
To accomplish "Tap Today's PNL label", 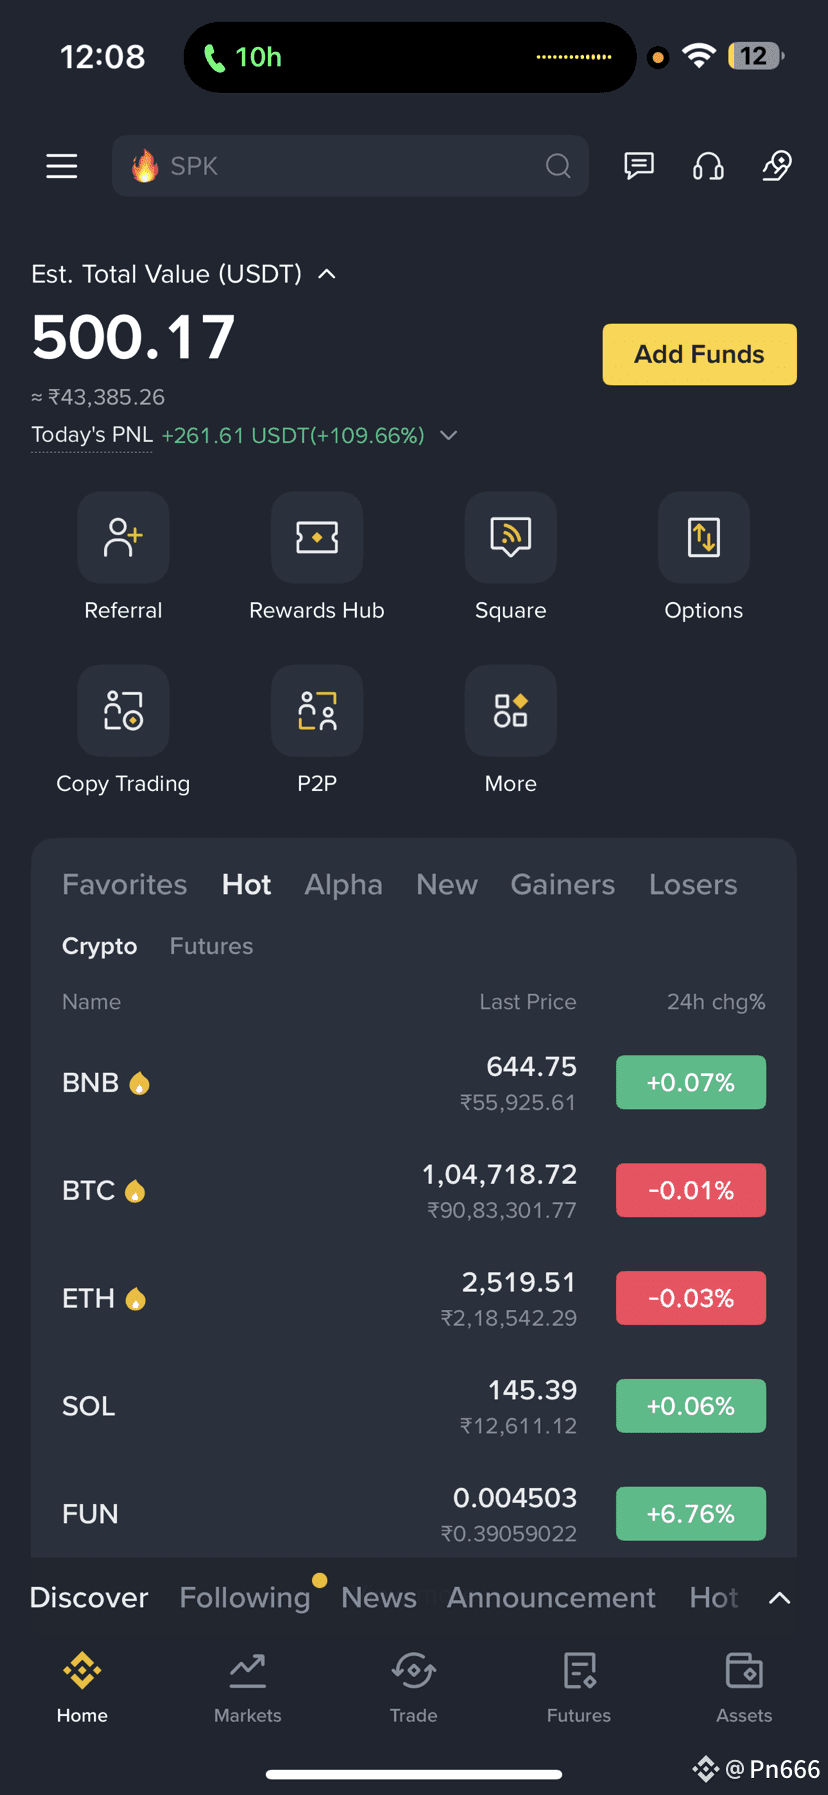I will (x=92, y=435).
